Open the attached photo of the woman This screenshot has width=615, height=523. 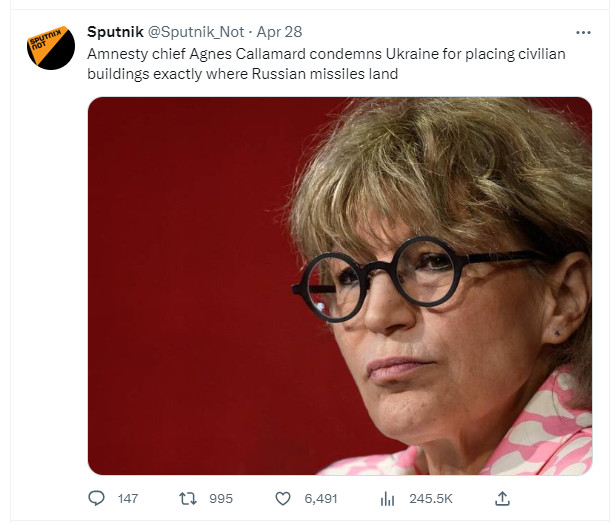[x=340, y=285]
